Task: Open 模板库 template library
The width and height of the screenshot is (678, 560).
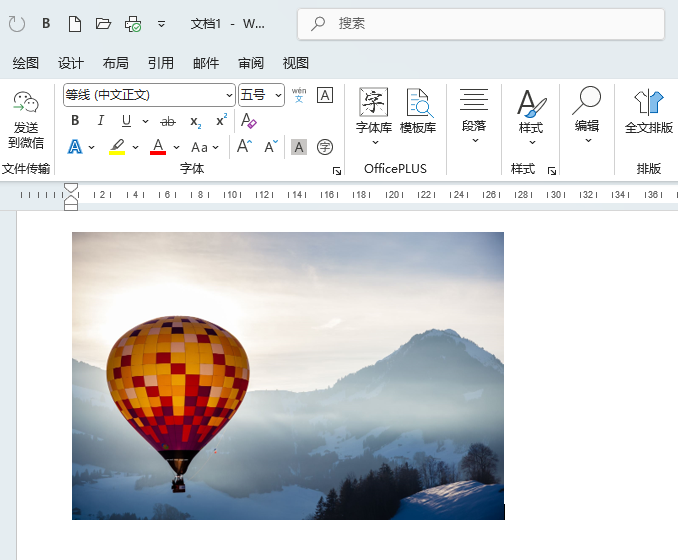Action: coord(418,111)
